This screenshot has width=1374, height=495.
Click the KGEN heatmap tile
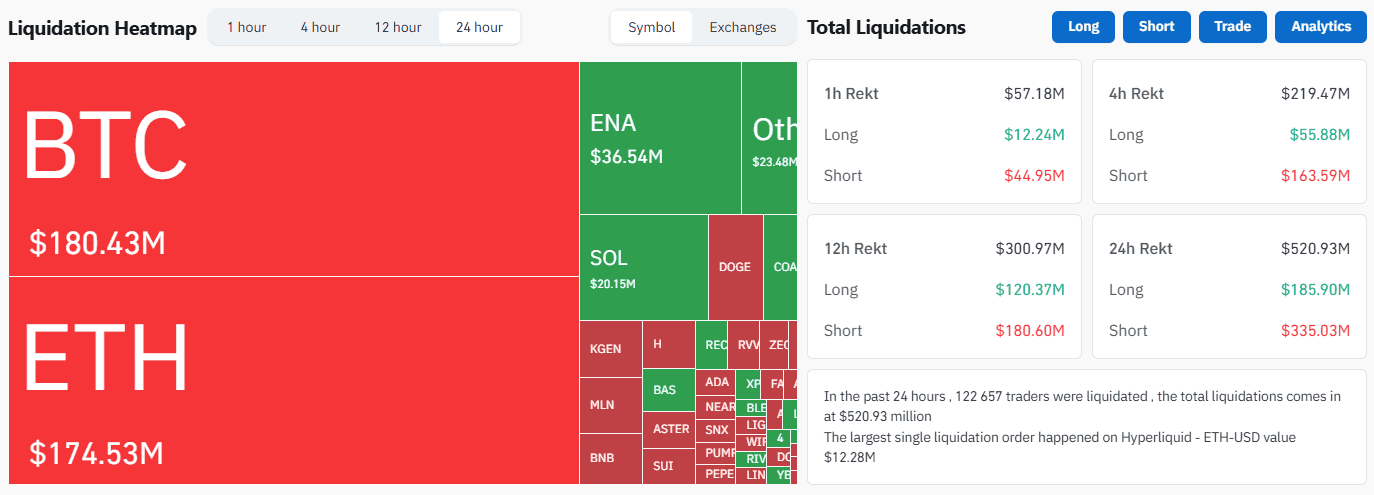[610, 349]
